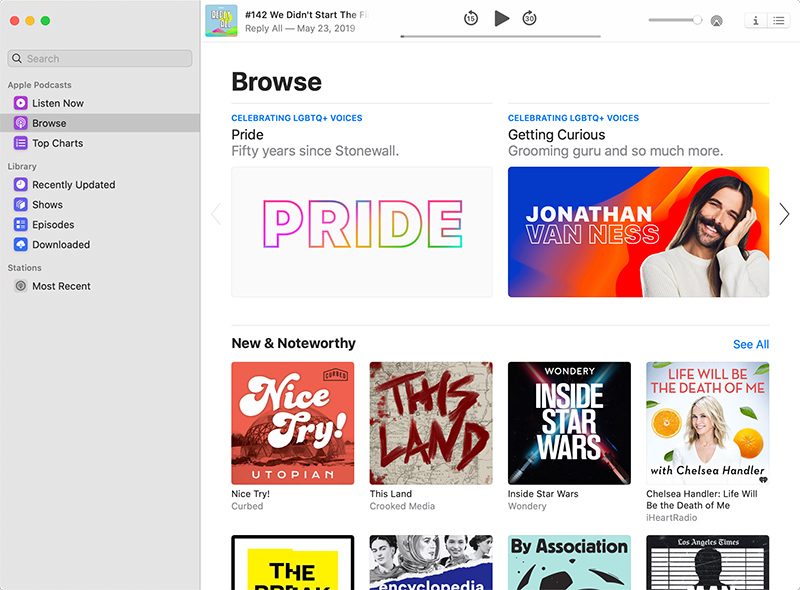
Task: Open the yellow 'THE' podcast artwork
Action: (x=293, y=562)
